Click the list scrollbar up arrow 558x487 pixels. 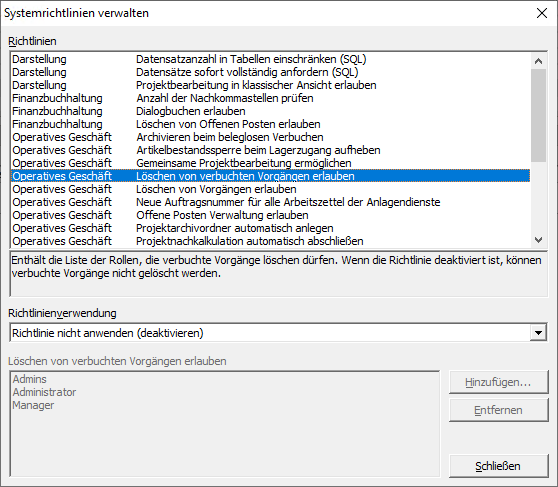(538, 61)
